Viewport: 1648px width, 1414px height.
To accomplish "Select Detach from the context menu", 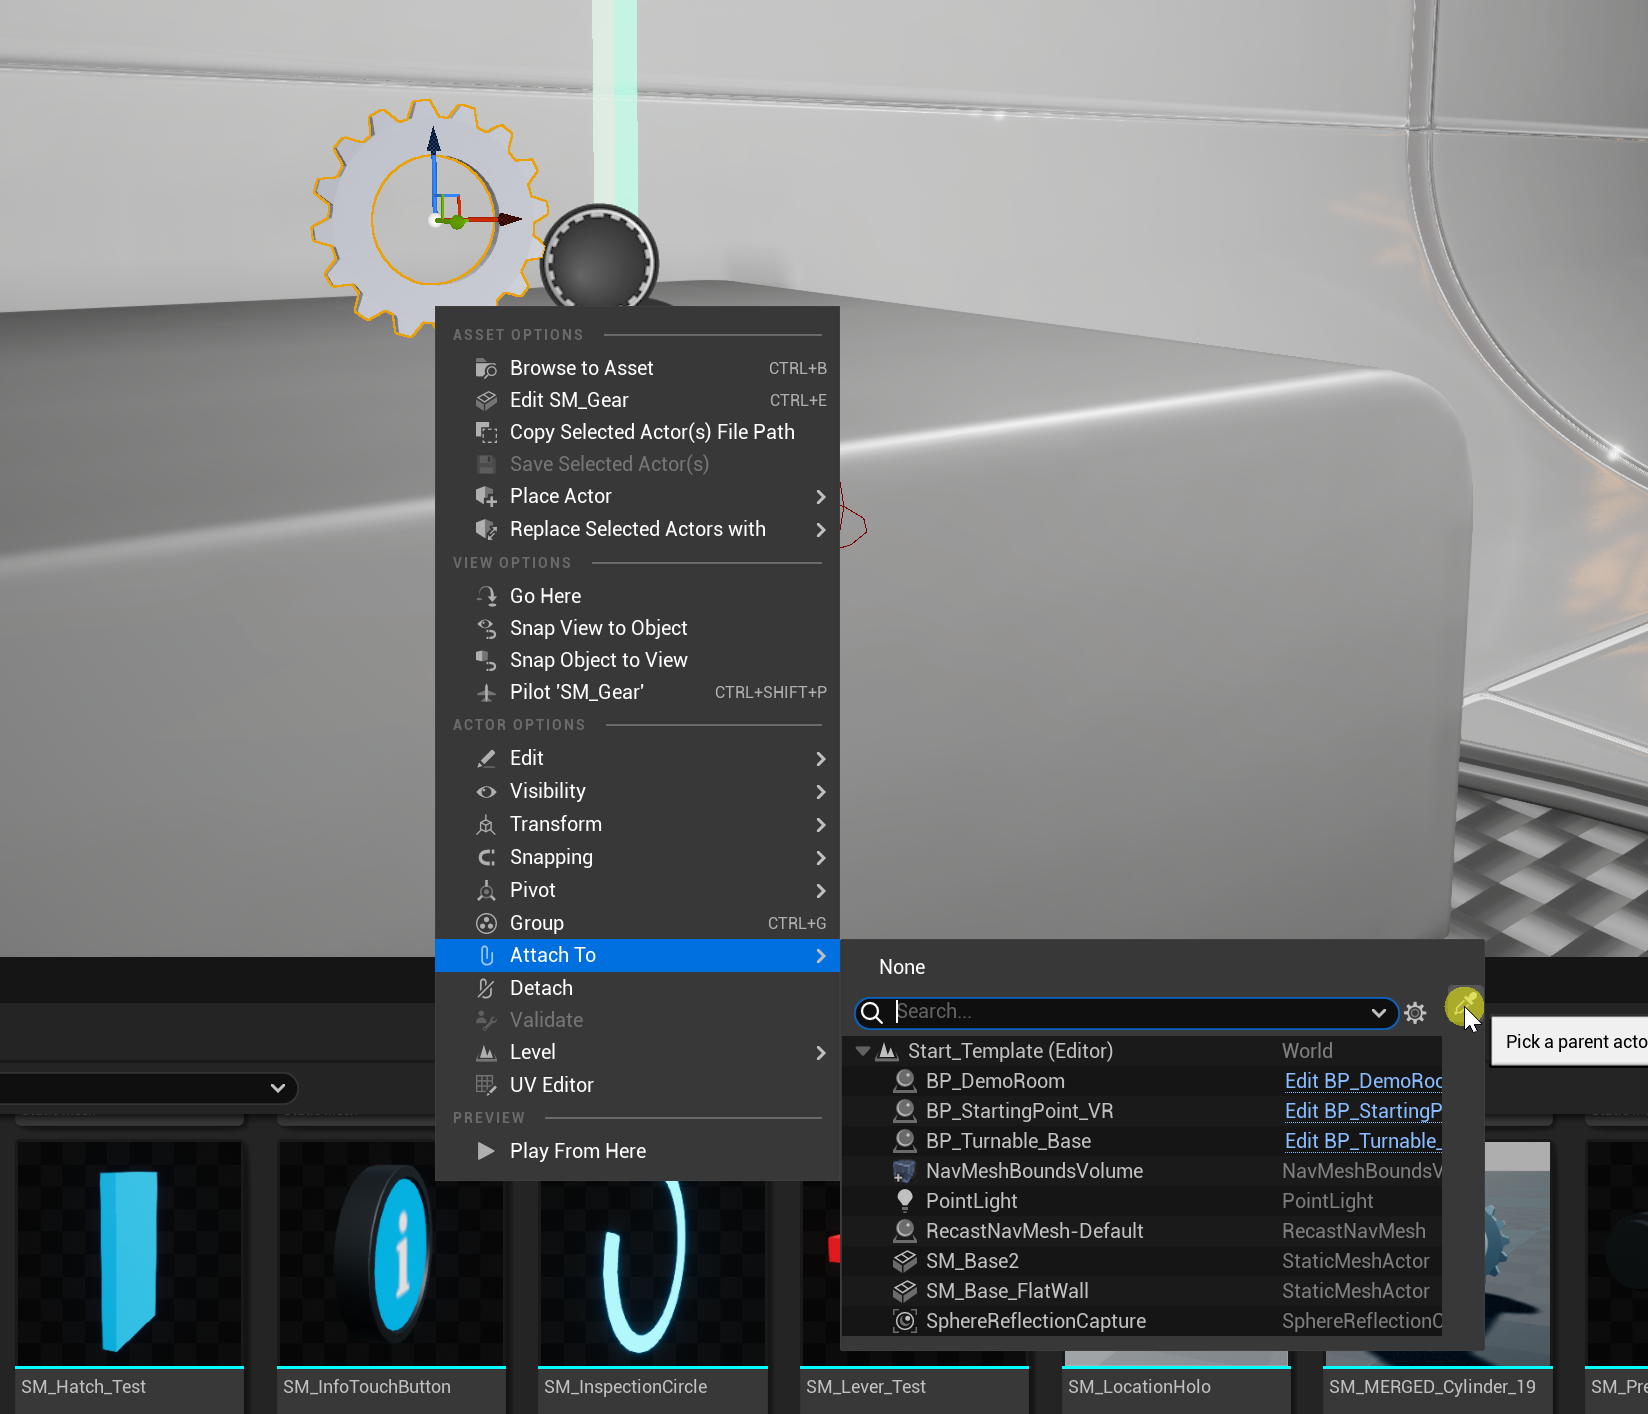I will (541, 988).
